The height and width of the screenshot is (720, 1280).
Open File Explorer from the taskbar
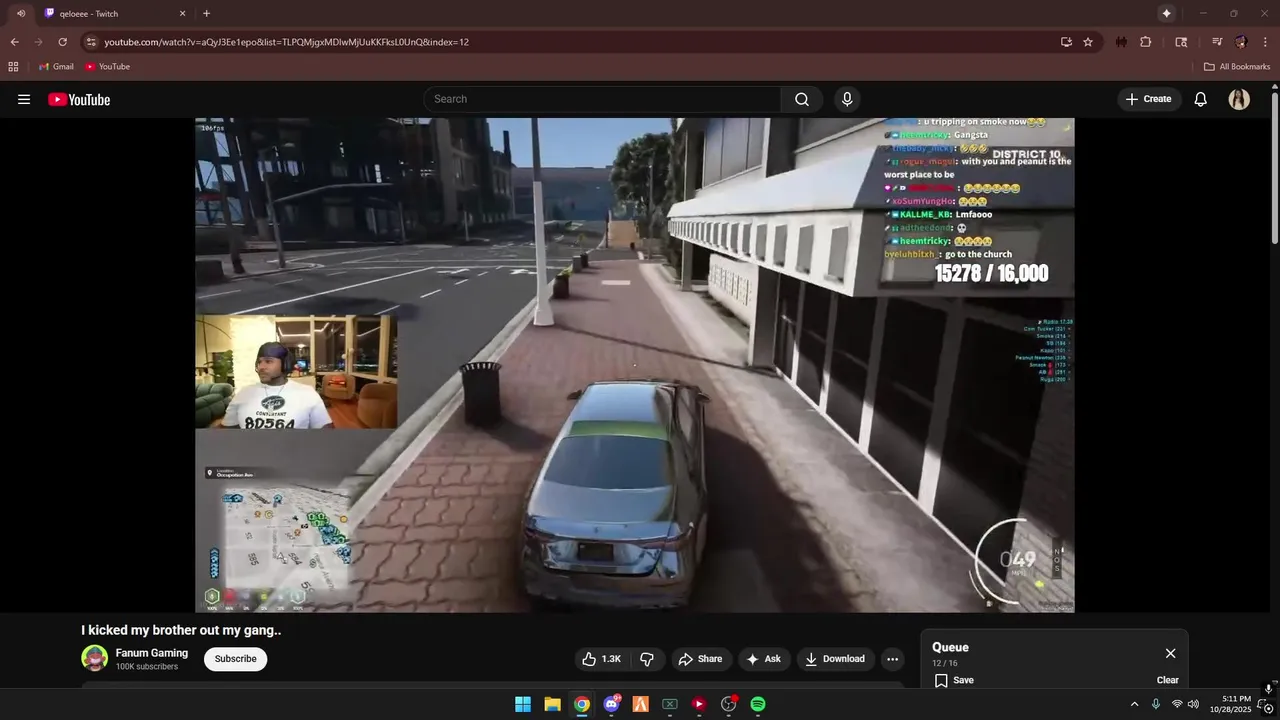click(552, 704)
